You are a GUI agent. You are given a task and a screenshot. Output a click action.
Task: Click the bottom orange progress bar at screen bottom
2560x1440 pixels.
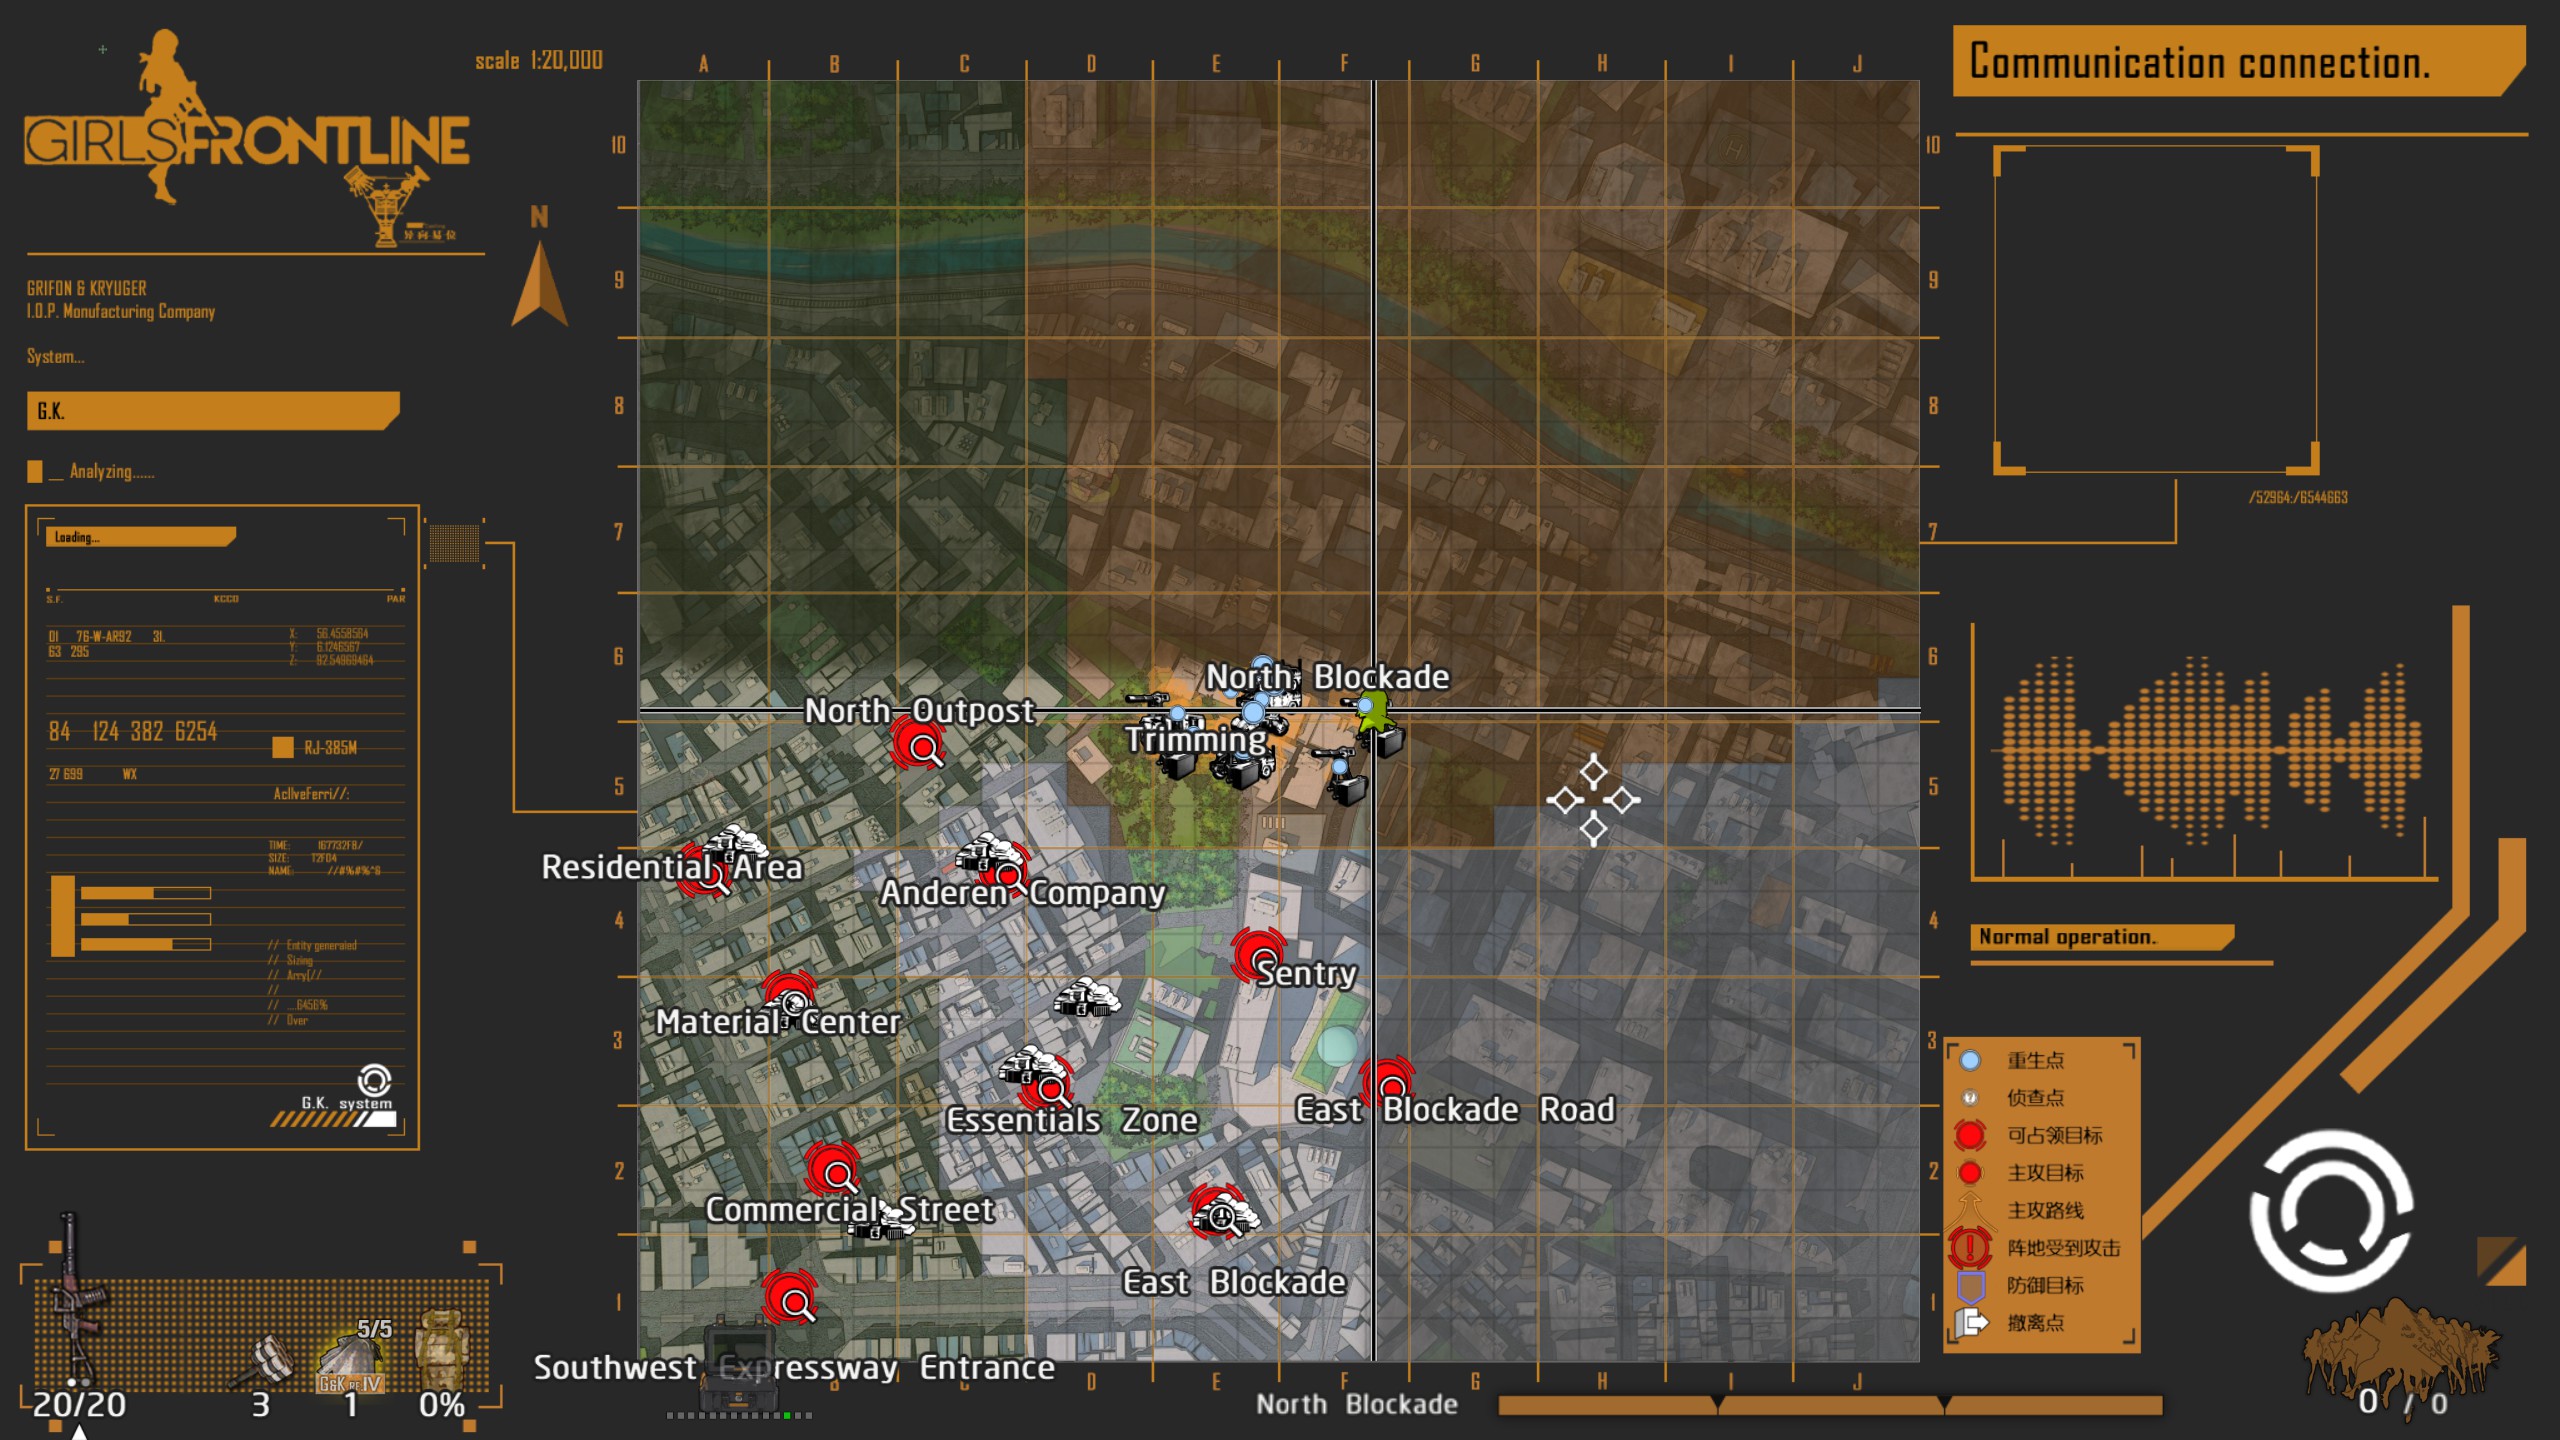(1830, 1405)
